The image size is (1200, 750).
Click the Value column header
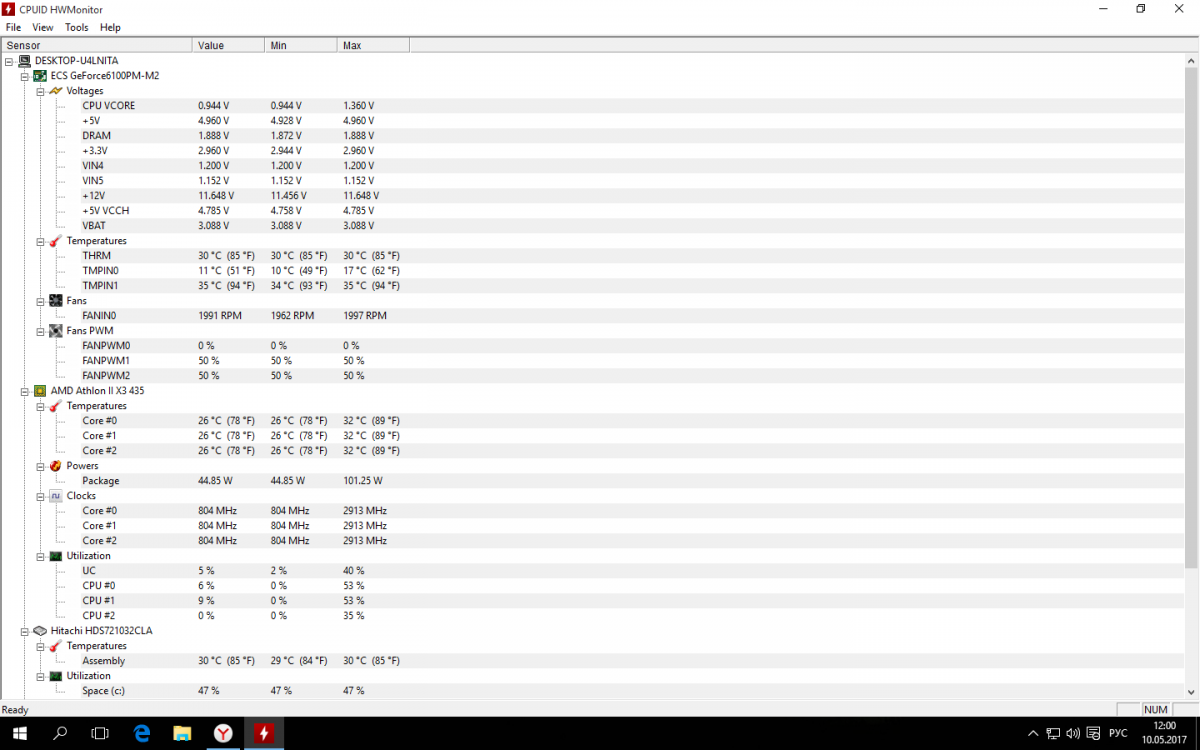[229, 45]
